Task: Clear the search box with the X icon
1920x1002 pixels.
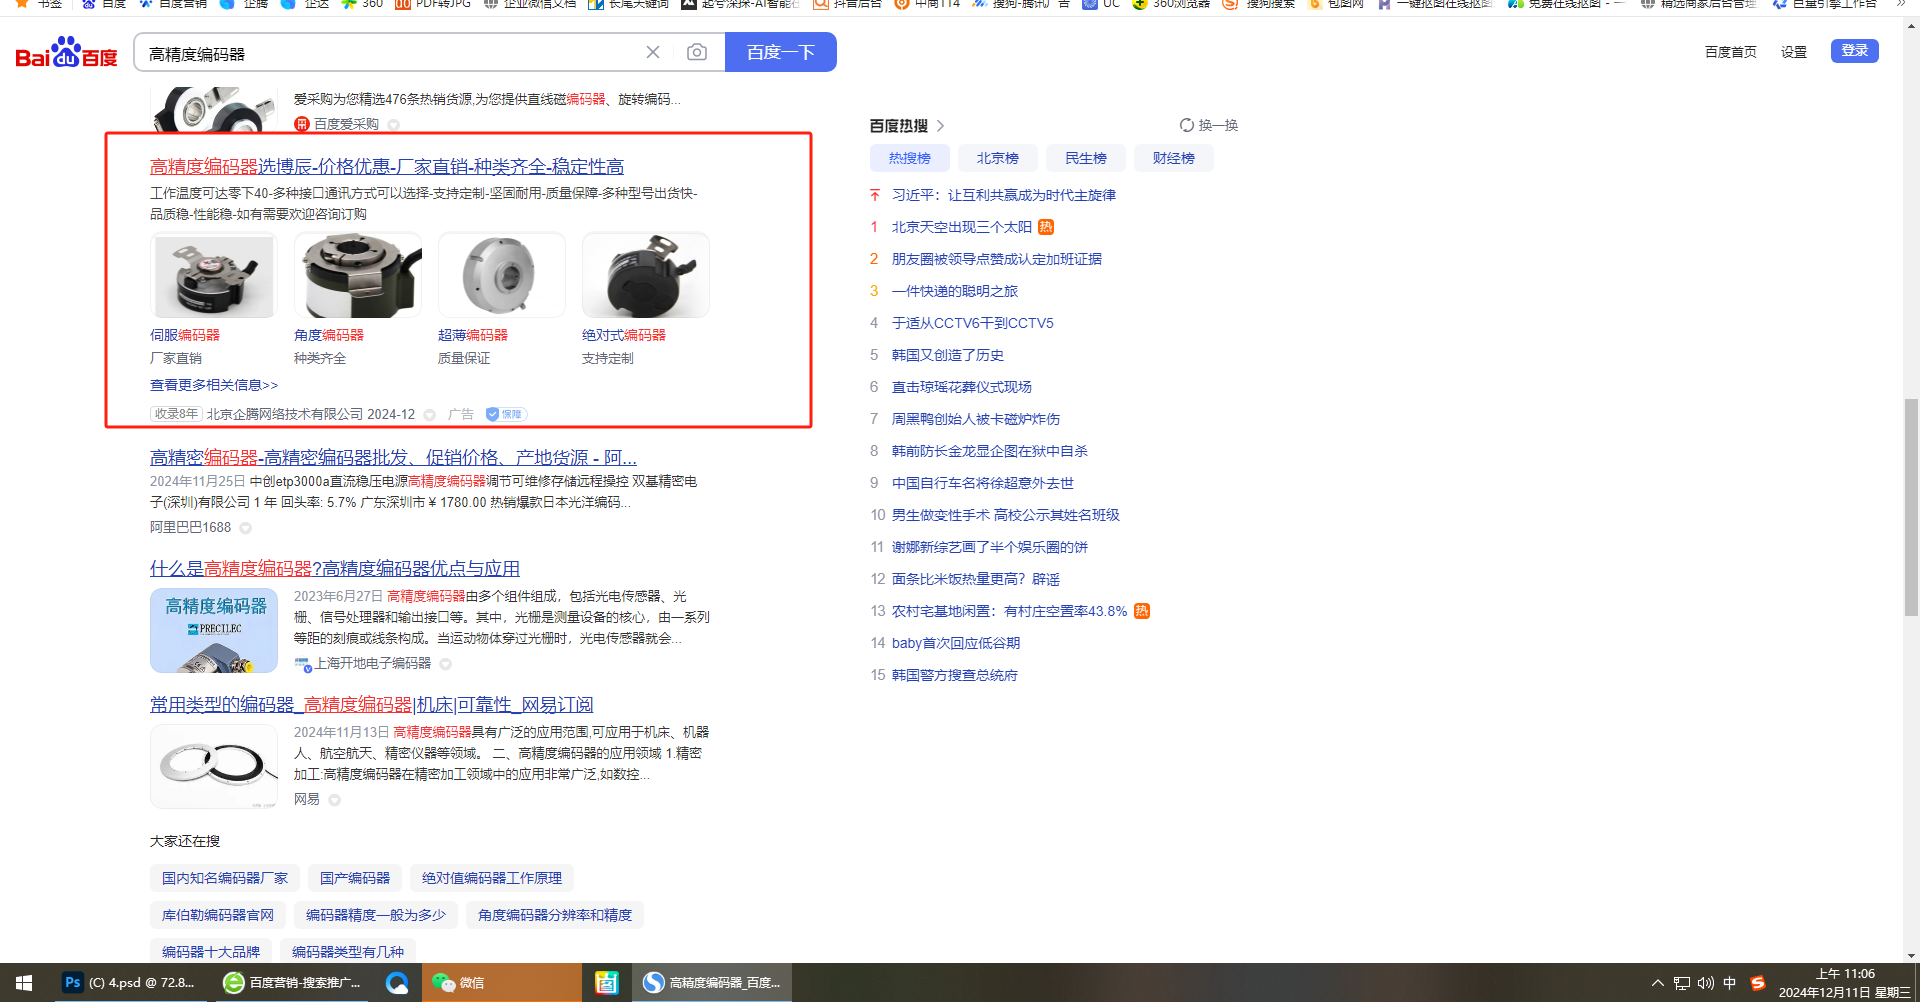Action: [653, 52]
